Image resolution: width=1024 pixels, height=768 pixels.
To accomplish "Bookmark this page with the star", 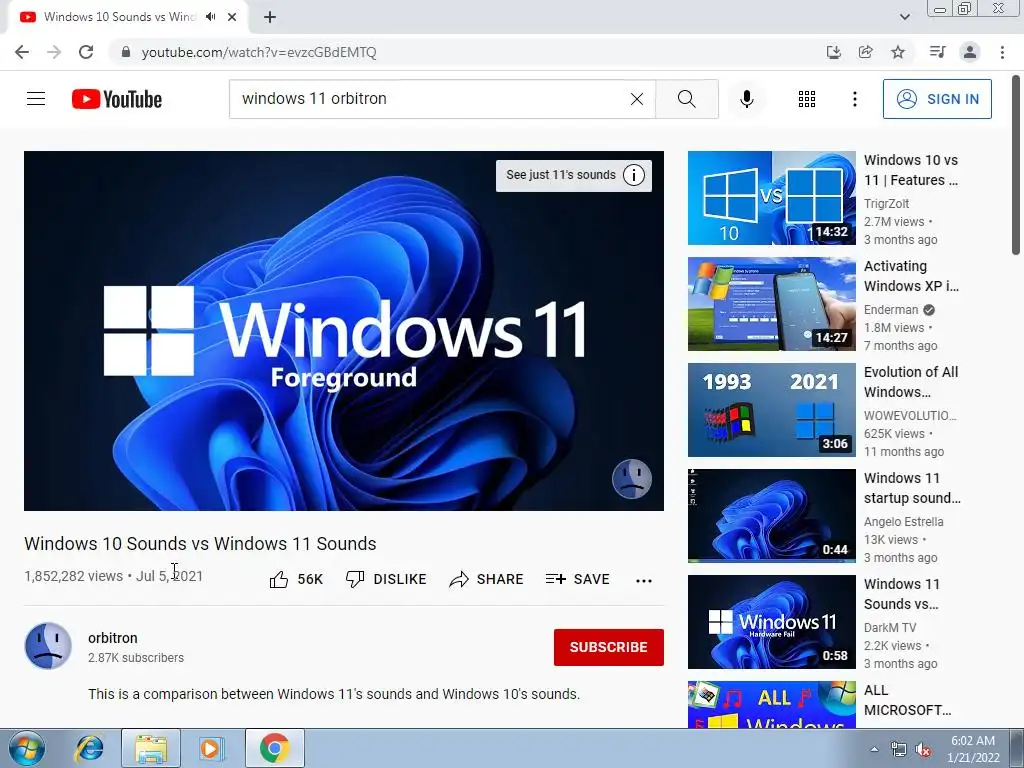I will 898,52.
